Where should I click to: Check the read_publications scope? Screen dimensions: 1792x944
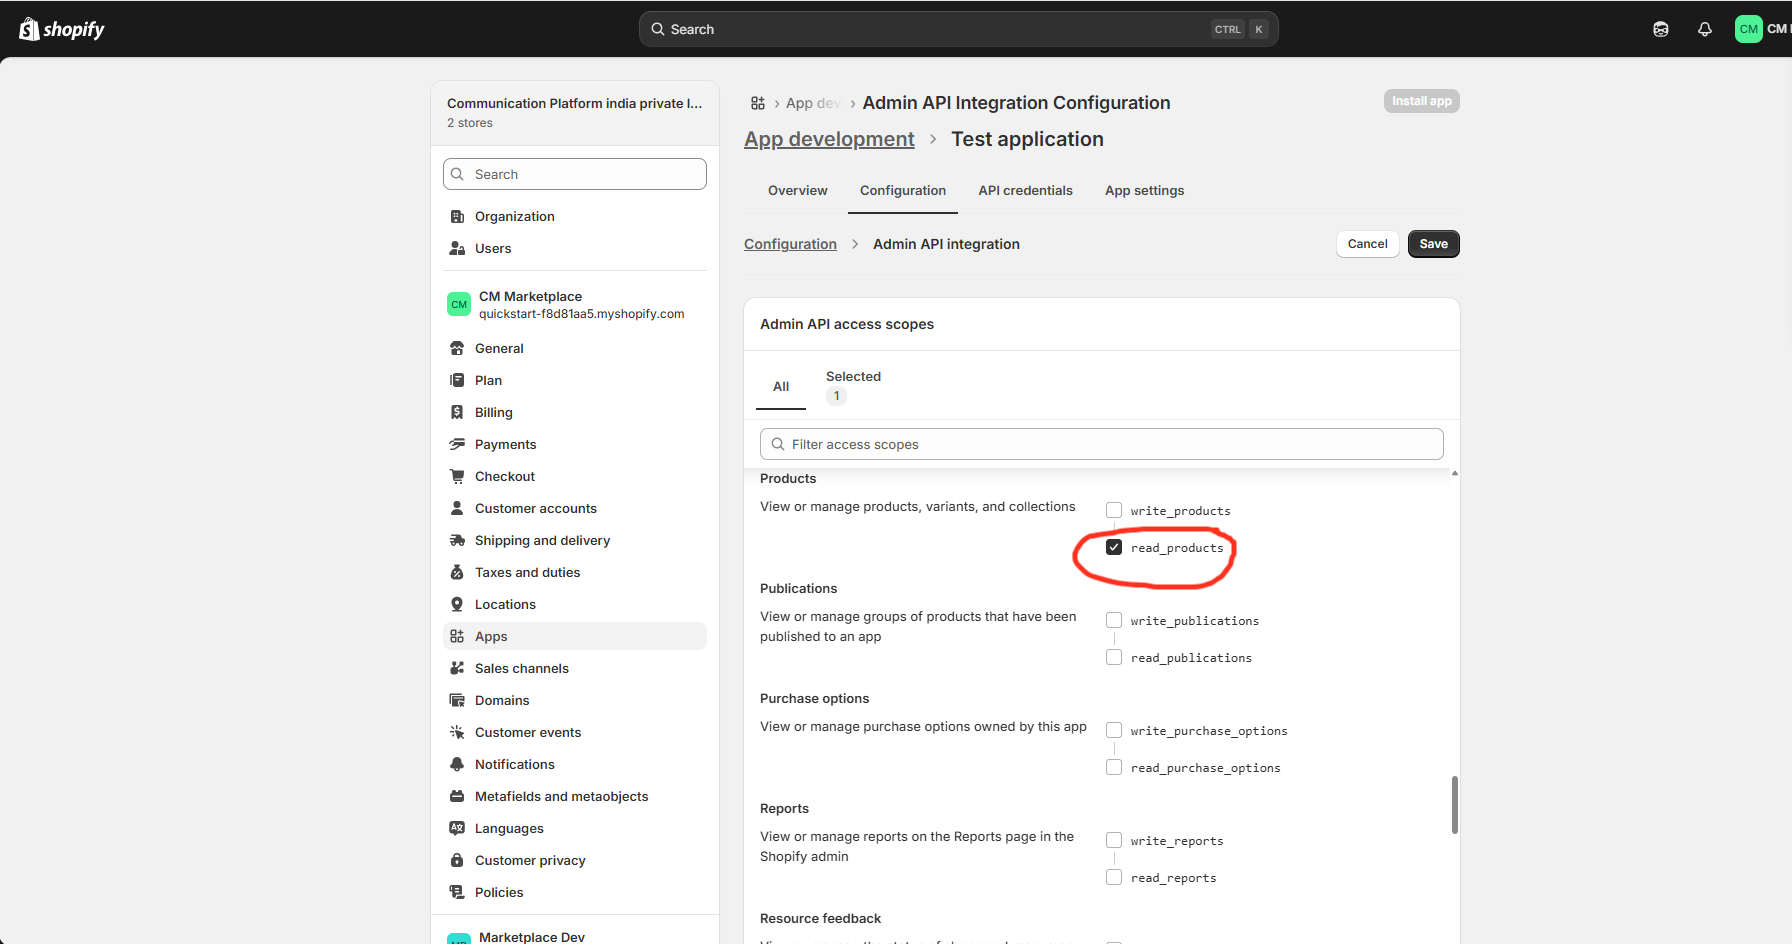[x=1114, y=657]
